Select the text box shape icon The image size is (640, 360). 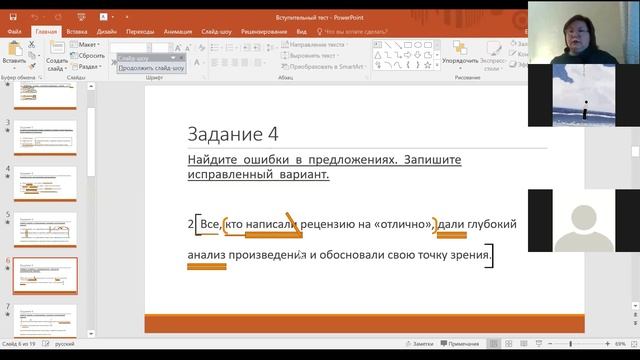[x=378, y=45]
